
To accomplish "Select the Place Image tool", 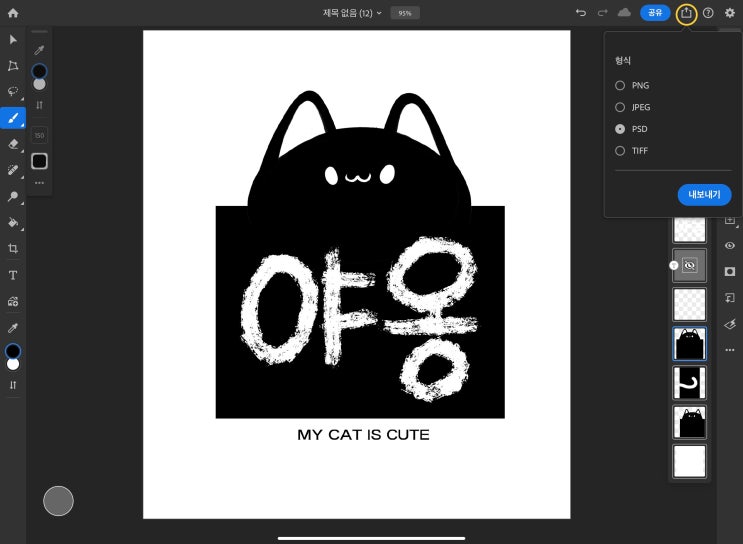I will pyautogui.click(x=13, y=301).
